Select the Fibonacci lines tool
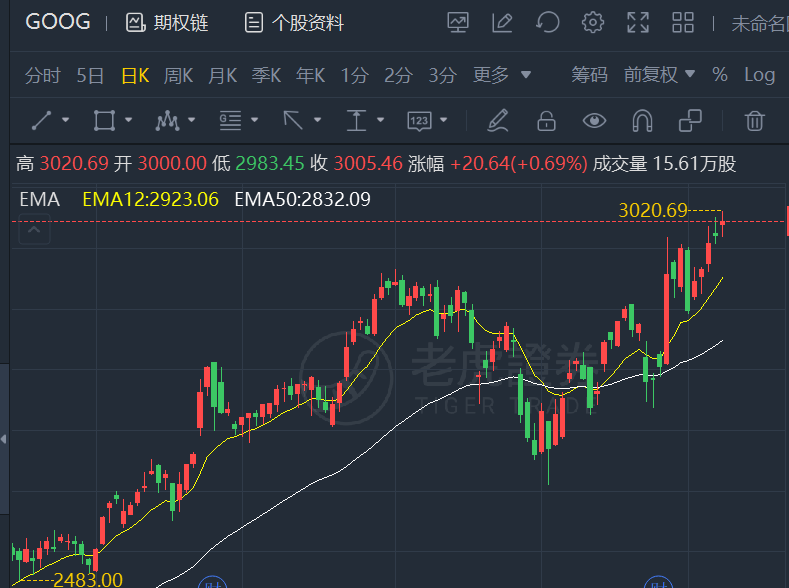Viewport: 789px width, 588px height. 230,121
